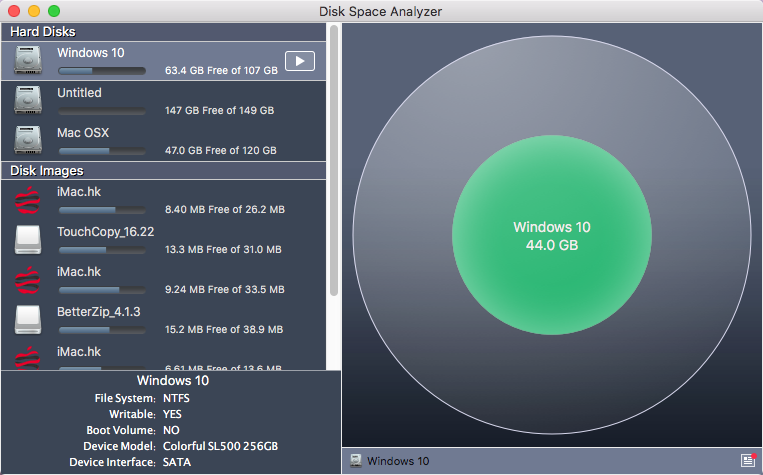Click Windows 10 title in info panel

[173, 381]
